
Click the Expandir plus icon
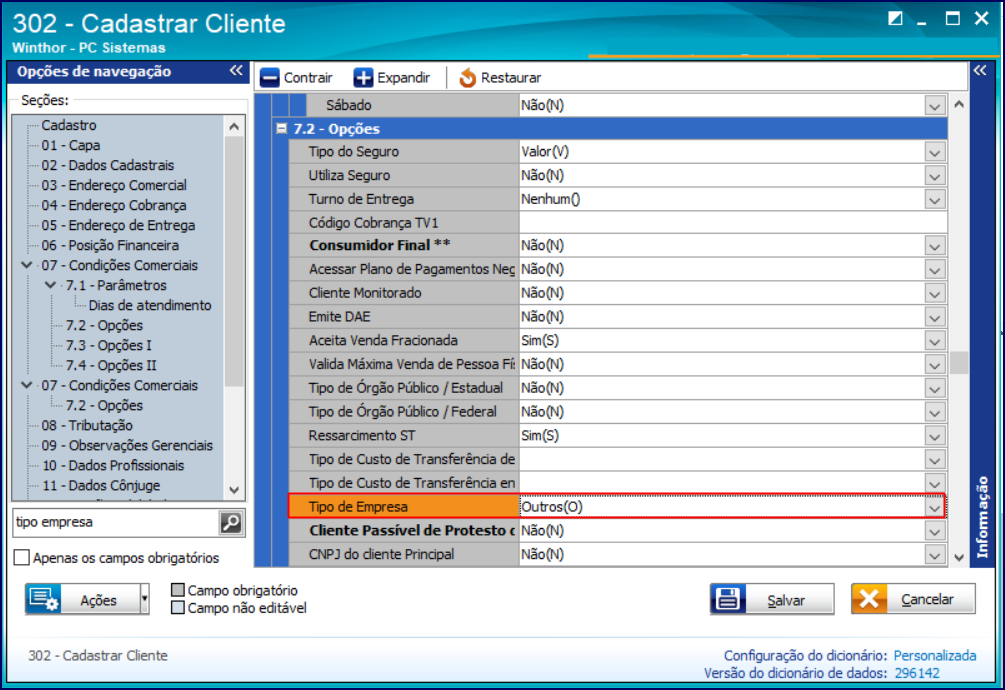pos(363,78)
